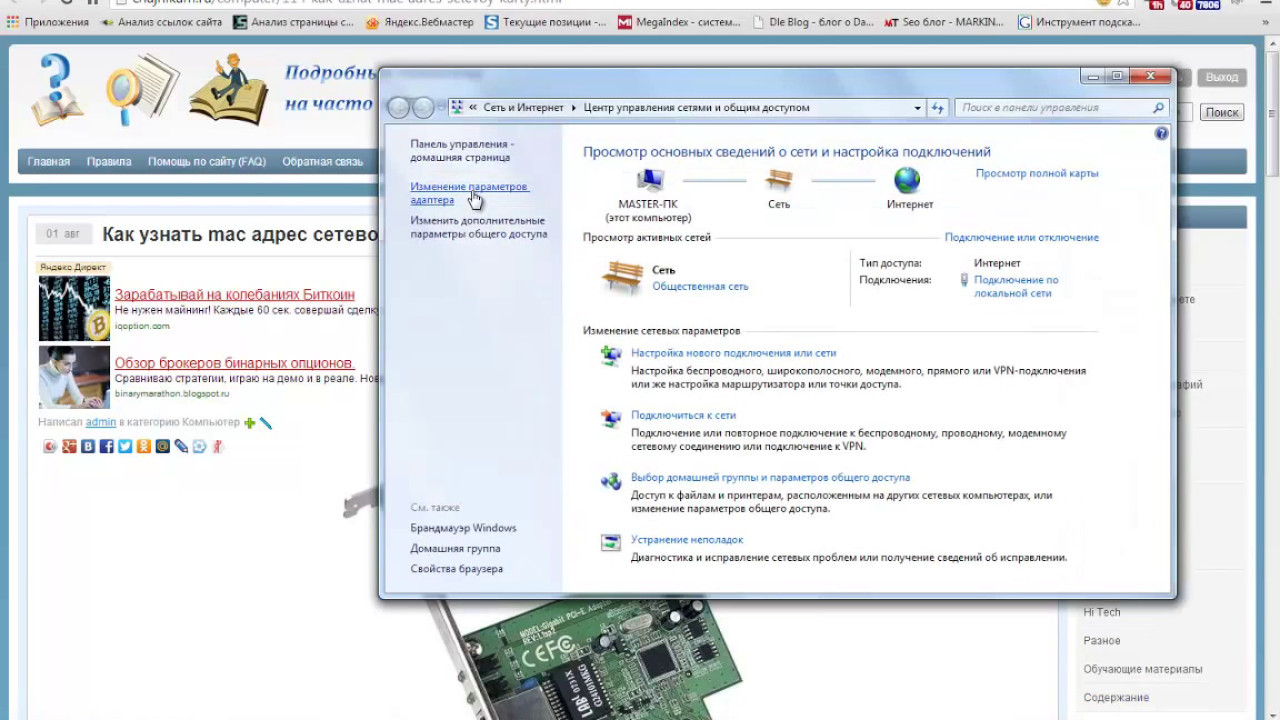This screenshot has height=720, width=1280.
Task: Expand the breadcrumb root chevron «
Action: 473,107
